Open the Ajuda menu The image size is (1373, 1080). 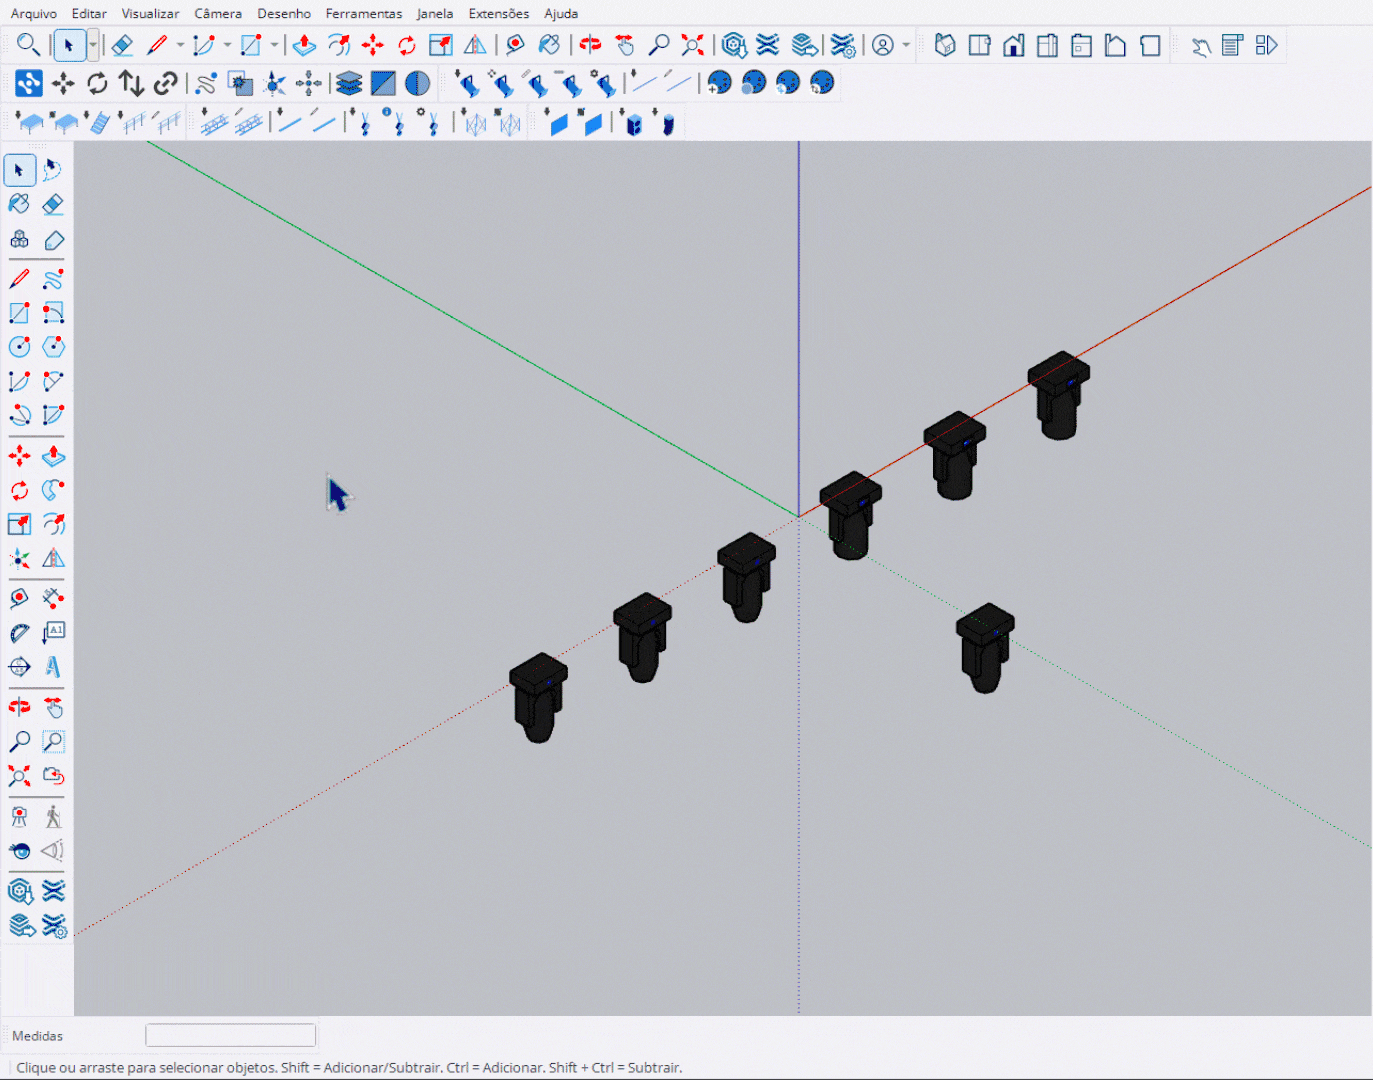(561, 13)
